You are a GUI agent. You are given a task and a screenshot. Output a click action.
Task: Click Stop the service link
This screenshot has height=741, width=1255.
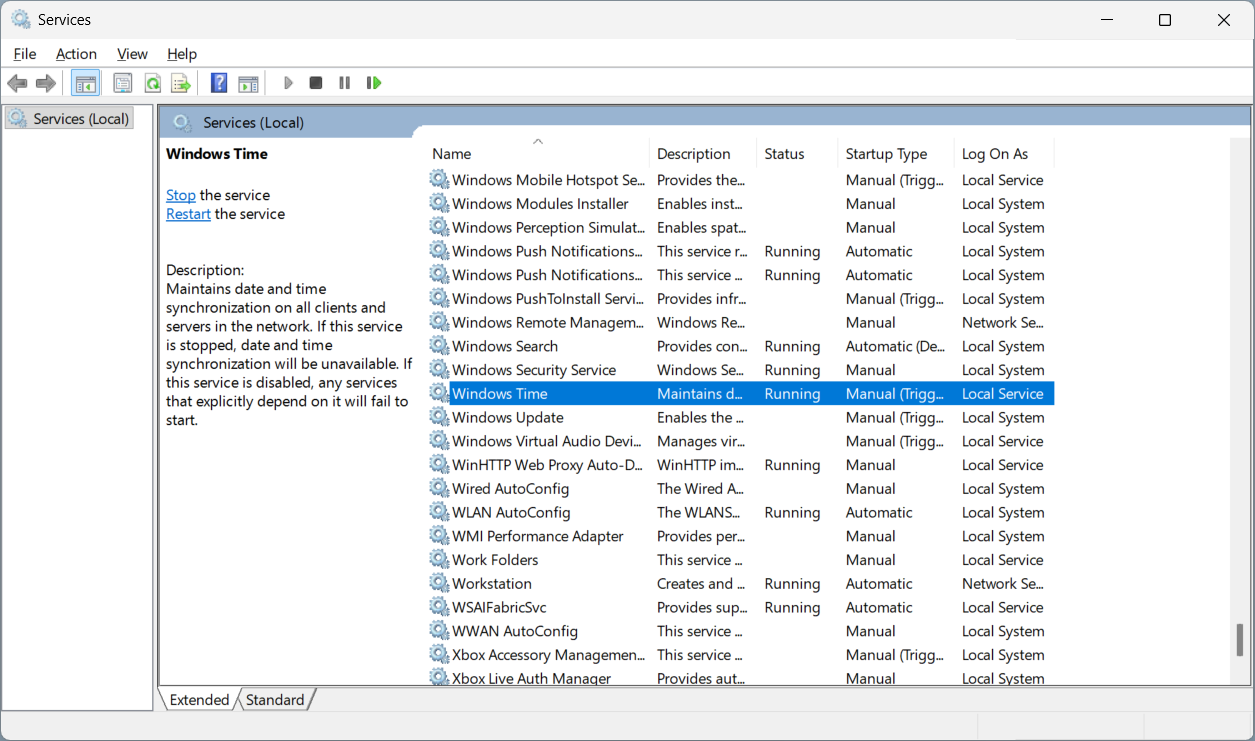(181, 195)
